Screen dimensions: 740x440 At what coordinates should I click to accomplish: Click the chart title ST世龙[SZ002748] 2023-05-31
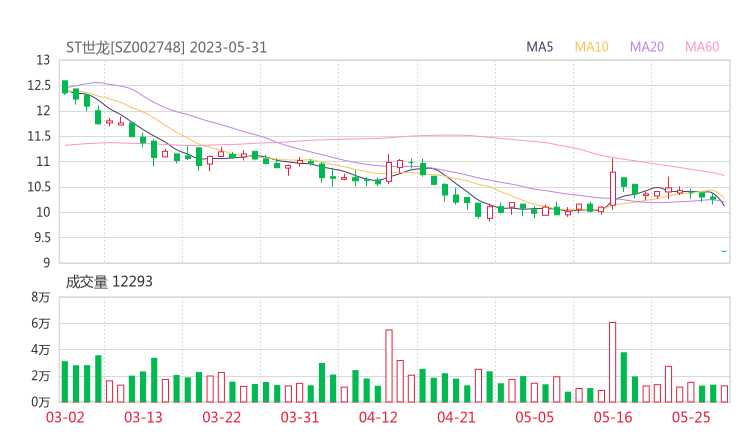click(x=166, y=47)
